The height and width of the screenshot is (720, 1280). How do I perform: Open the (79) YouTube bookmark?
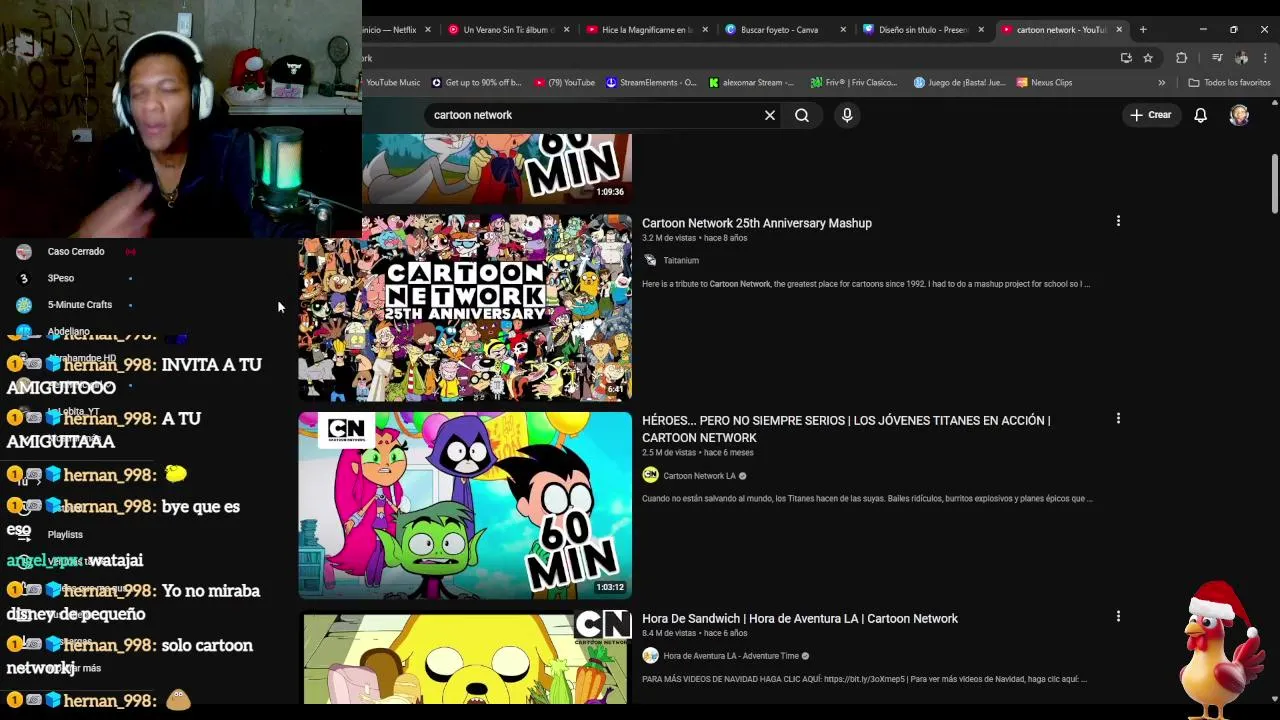pos(565,83)
